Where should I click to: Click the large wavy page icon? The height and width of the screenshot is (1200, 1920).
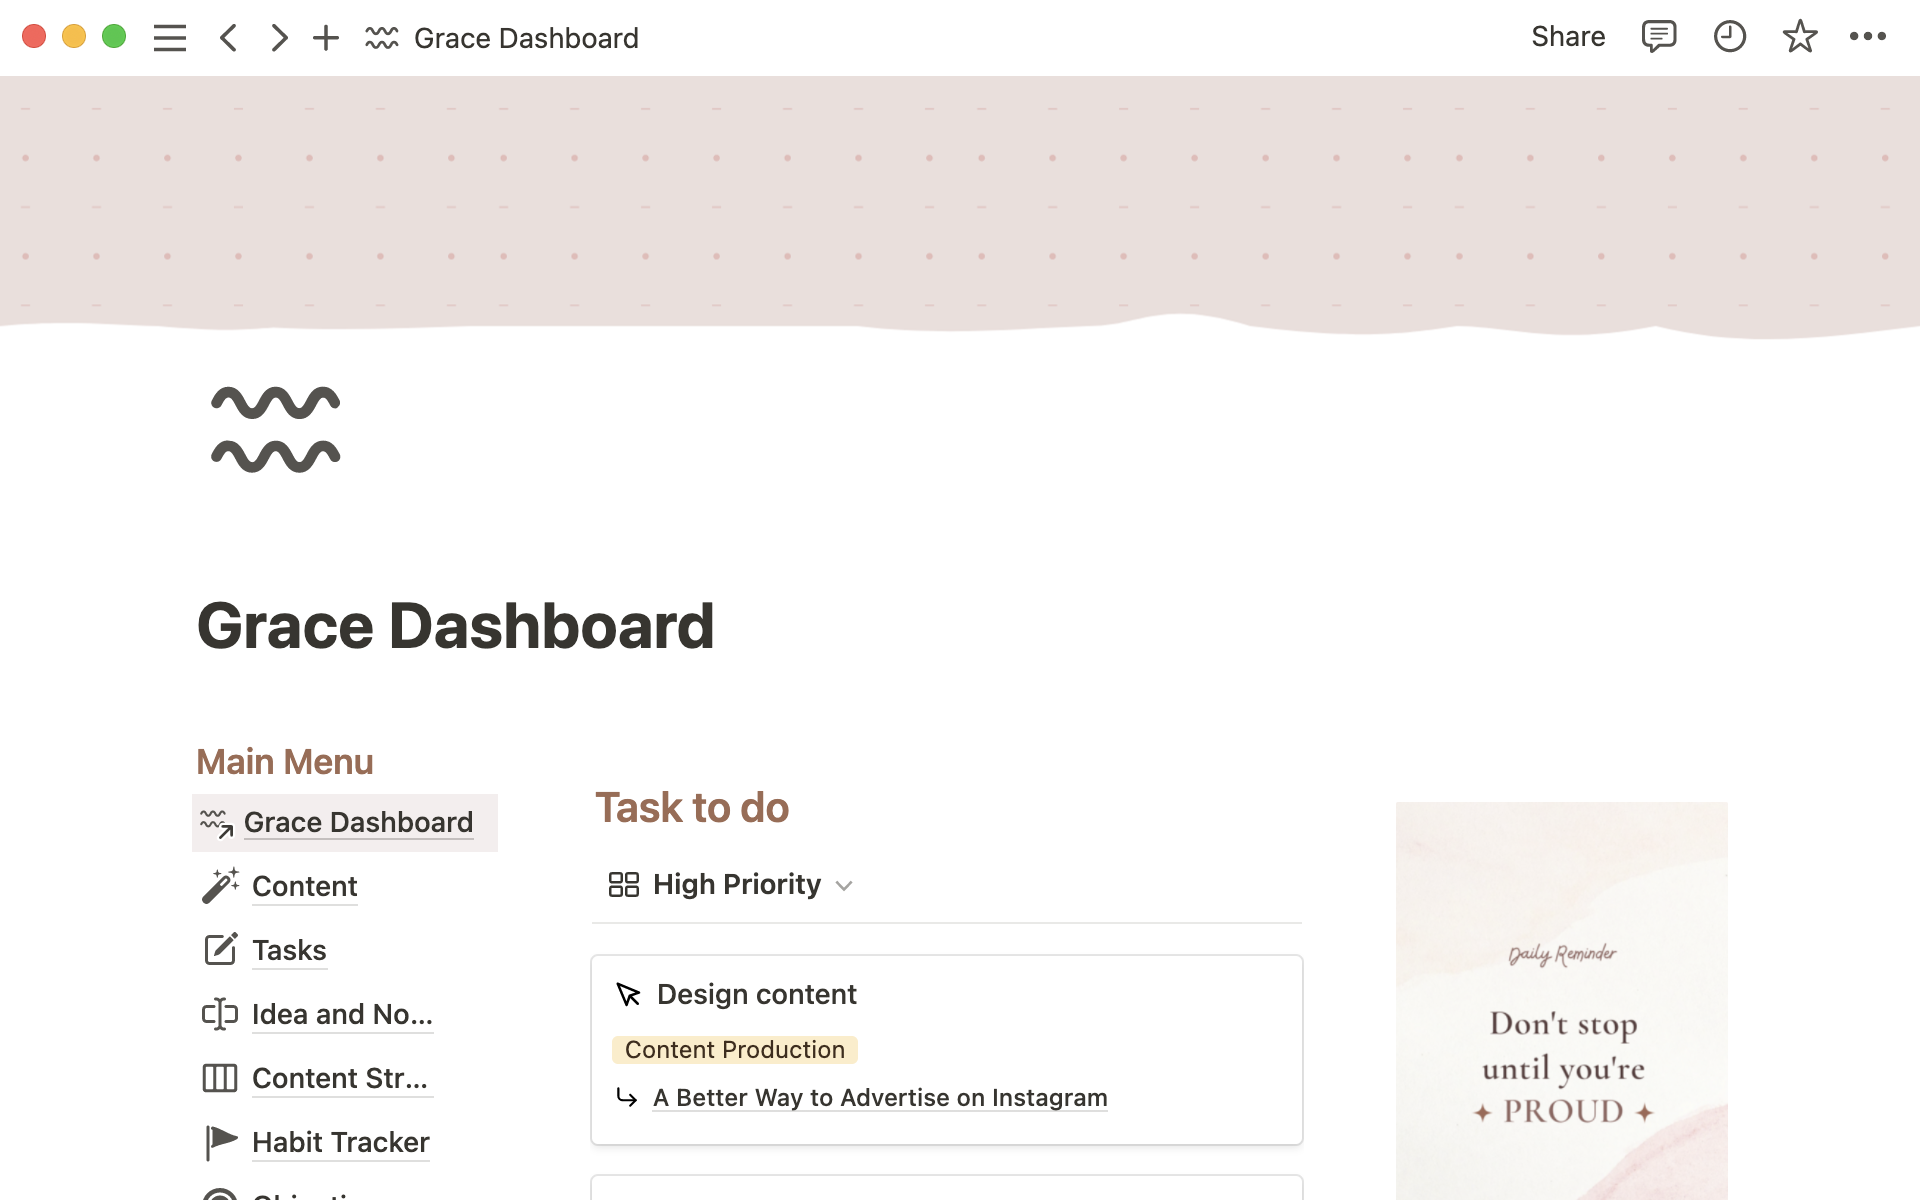click(276, 429)
